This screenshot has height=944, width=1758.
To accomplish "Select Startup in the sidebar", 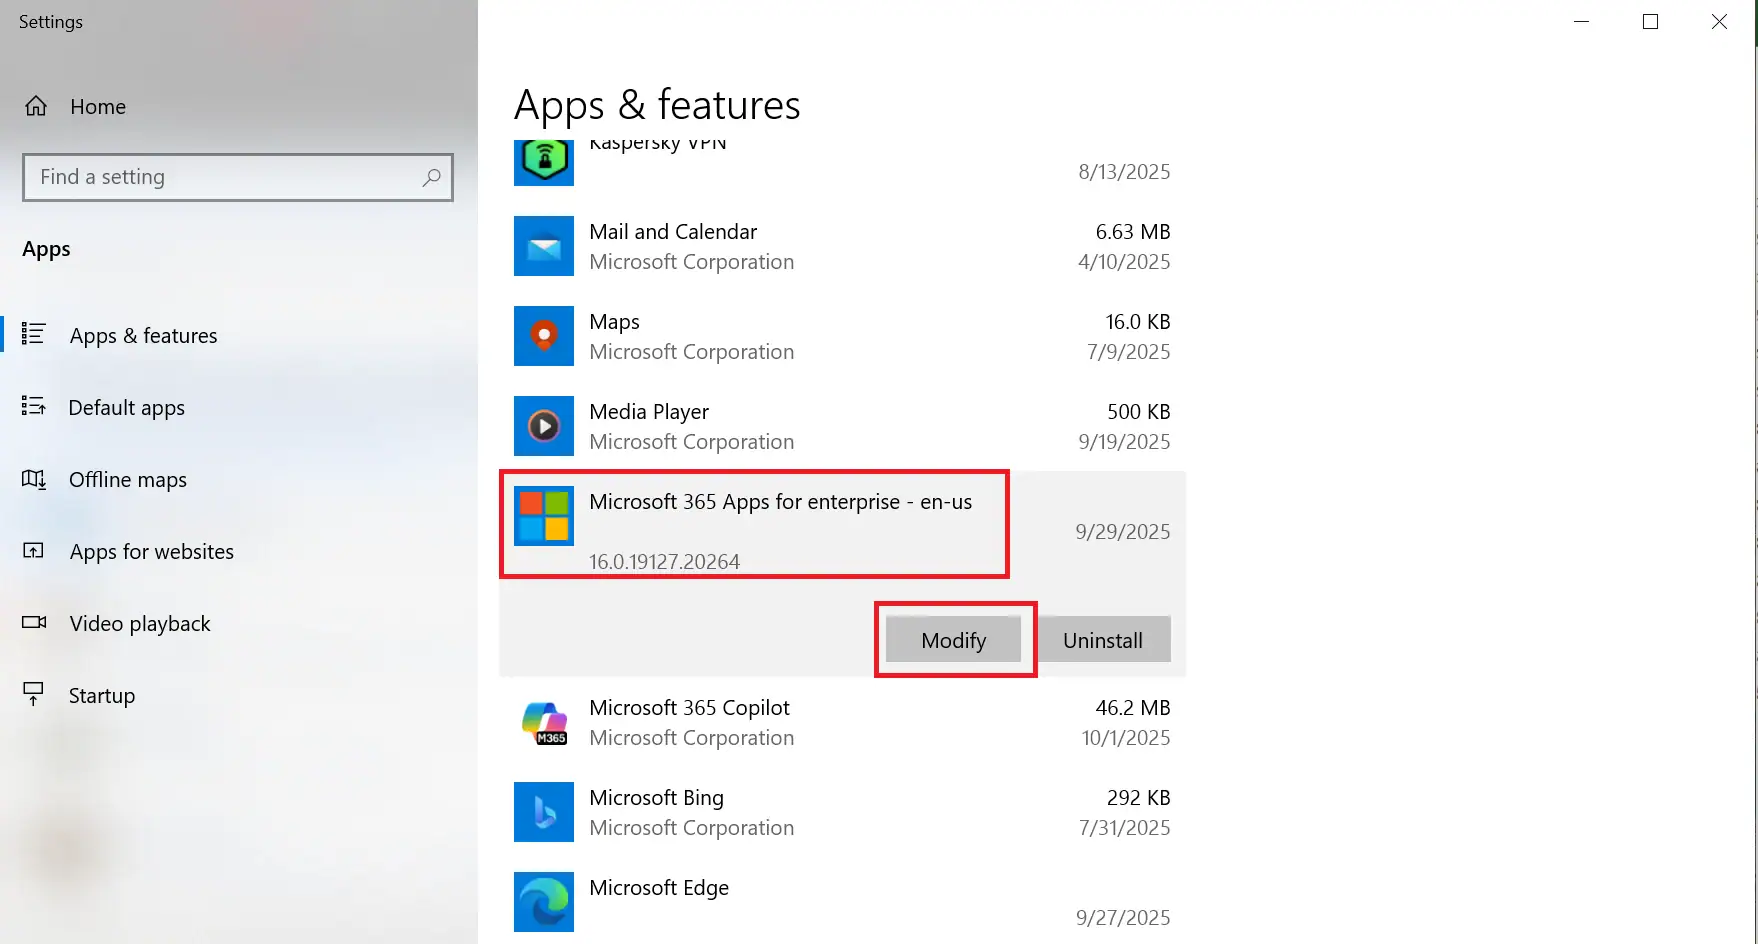I will (x=101, y=696).
